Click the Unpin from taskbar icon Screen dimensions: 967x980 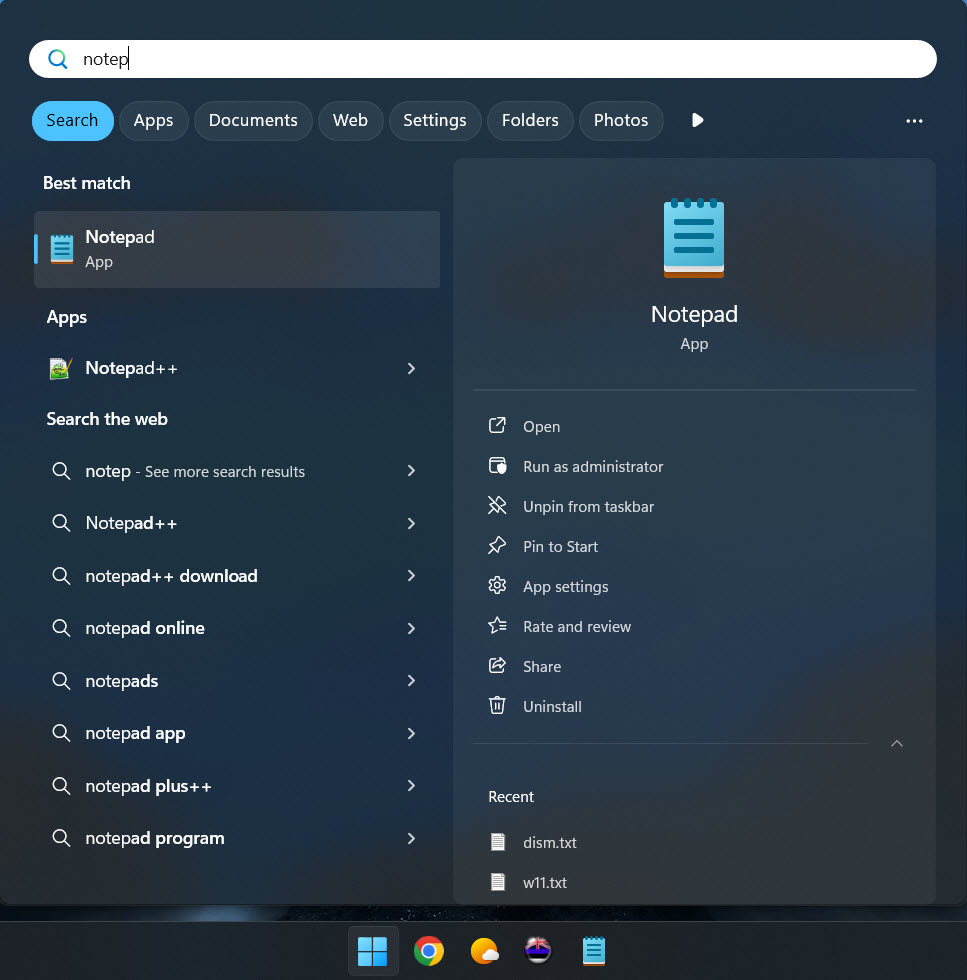(497, 506)
